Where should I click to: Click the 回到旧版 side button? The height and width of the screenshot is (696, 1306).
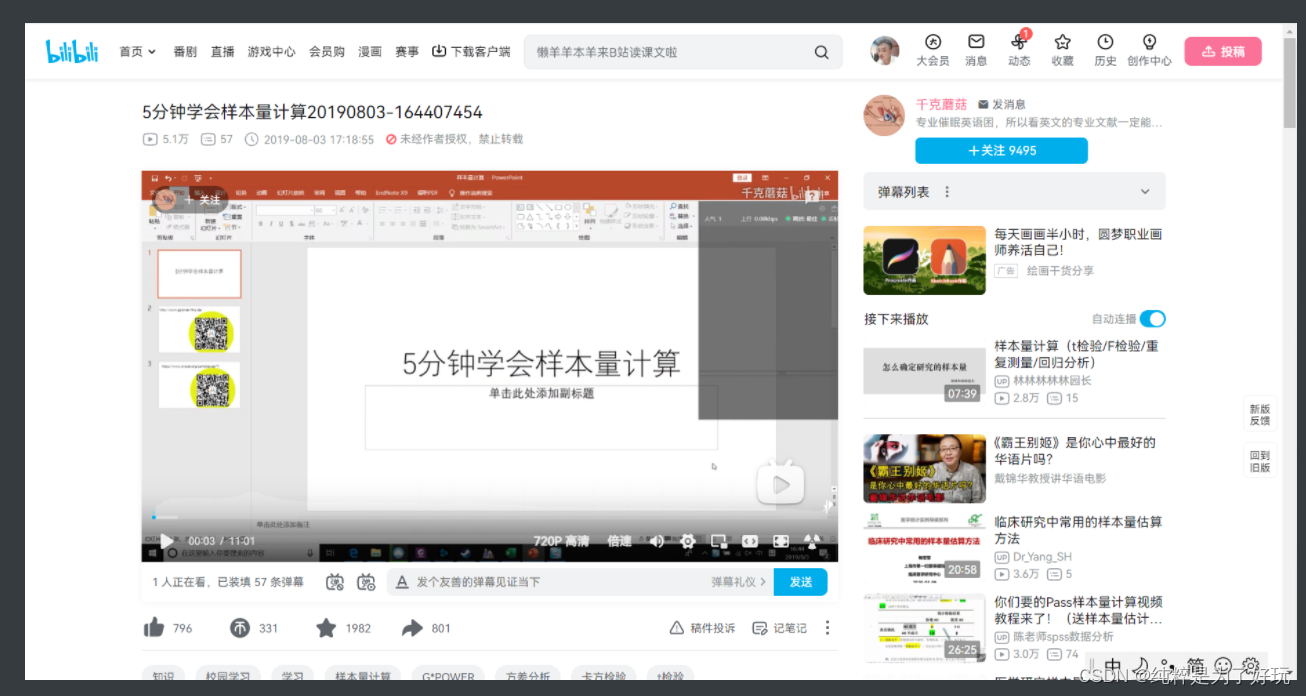[x=1259, y=461]
